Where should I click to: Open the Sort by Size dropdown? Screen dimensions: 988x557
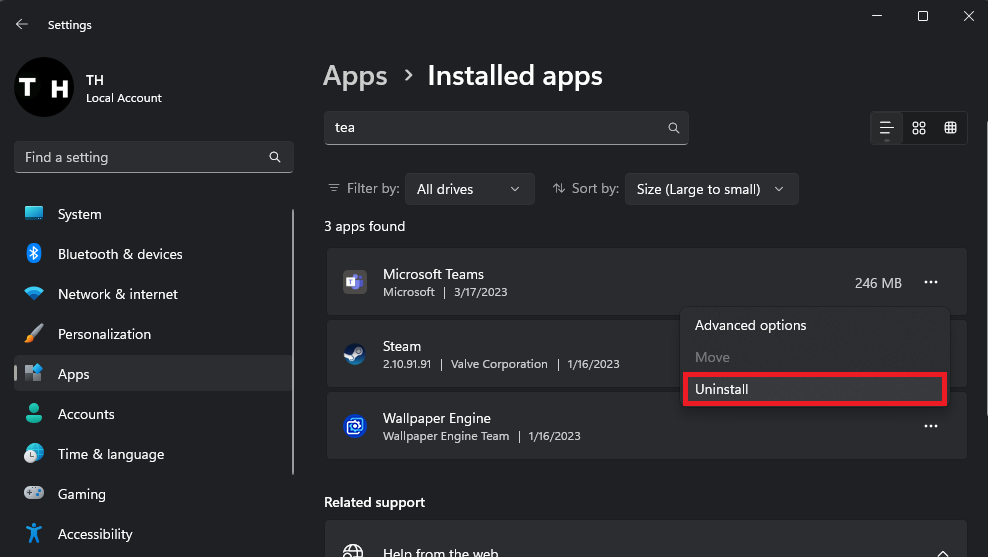click(x=711, y=189)
